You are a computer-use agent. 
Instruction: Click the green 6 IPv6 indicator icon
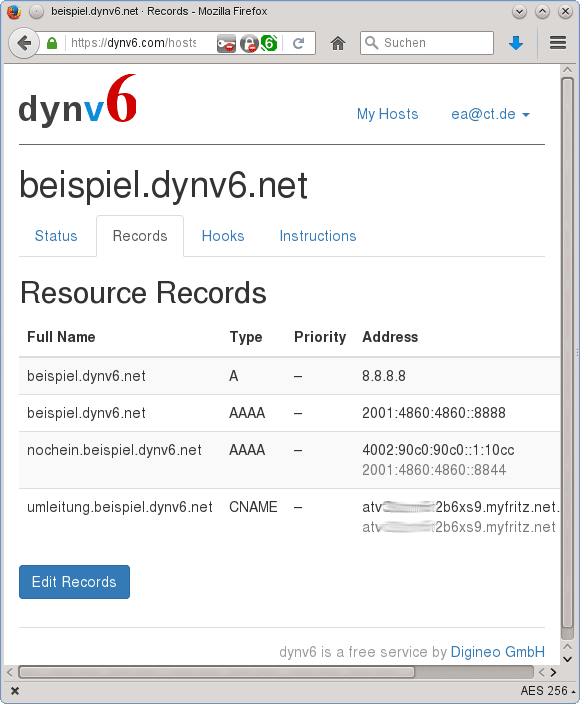click(269, 43)
